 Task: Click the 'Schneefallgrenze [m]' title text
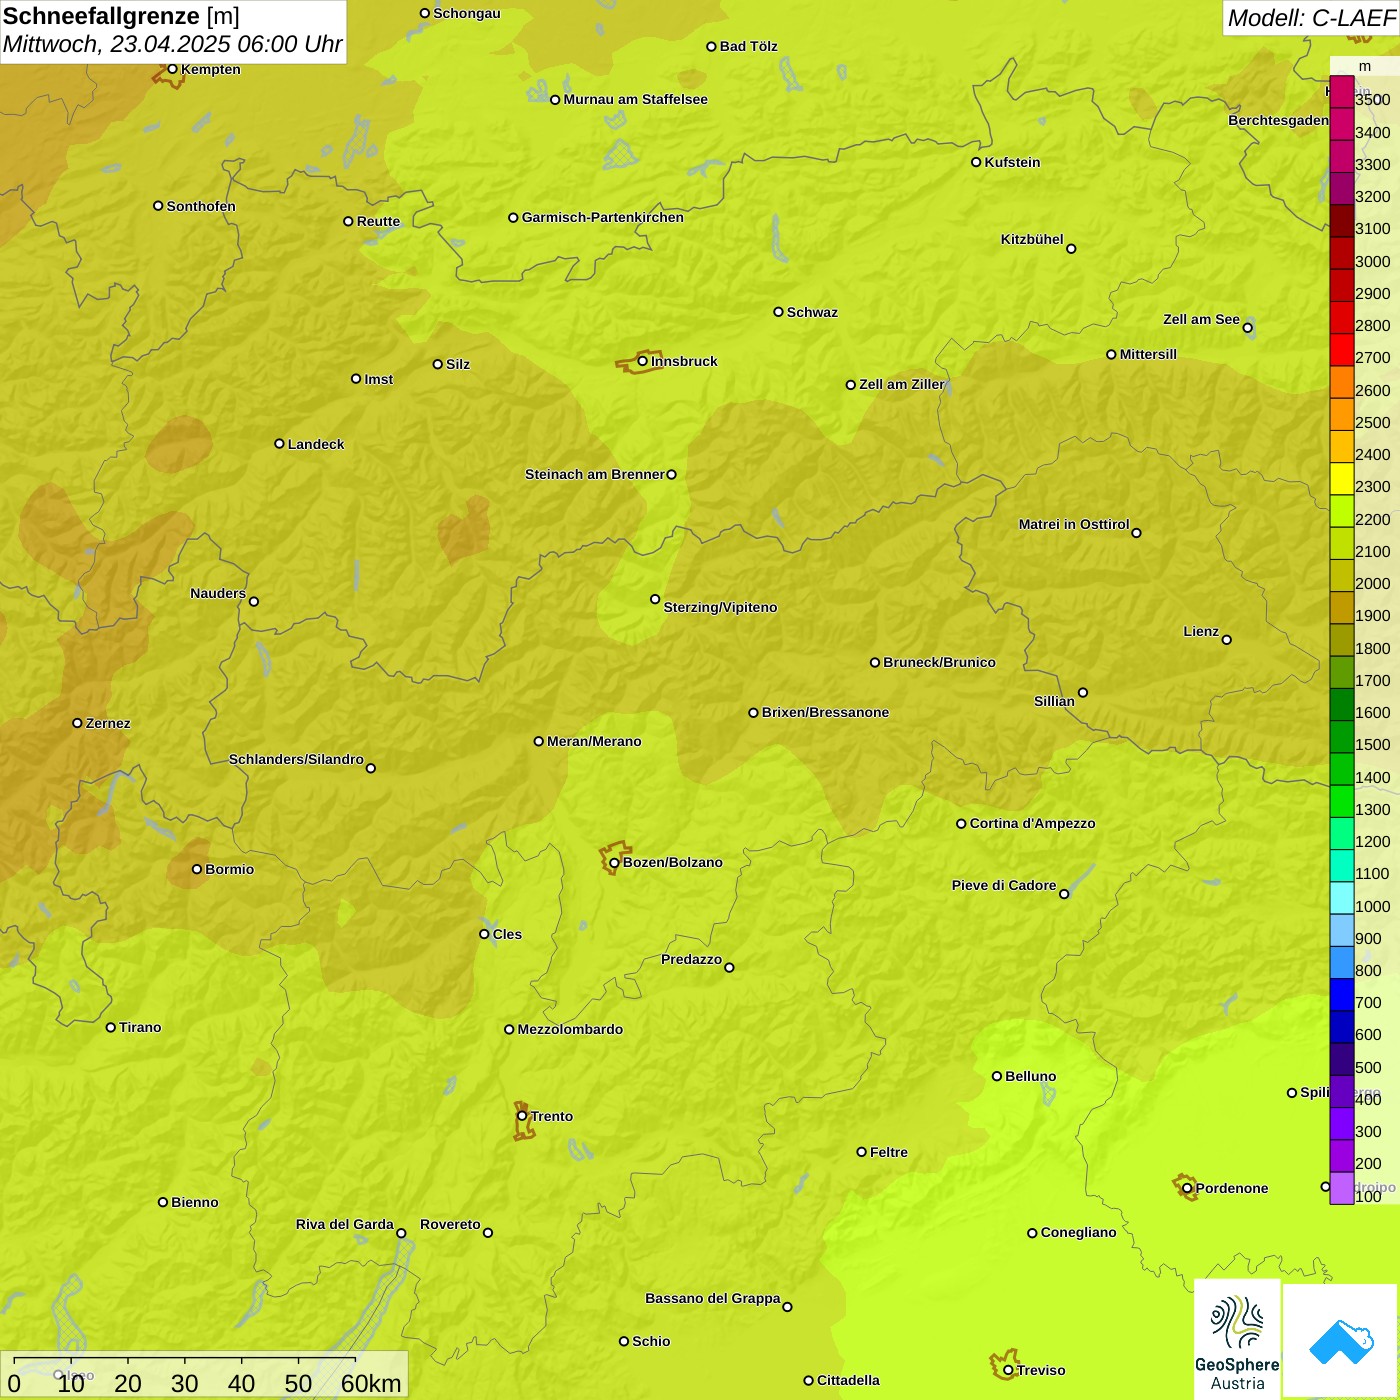[x=121, y=16]
